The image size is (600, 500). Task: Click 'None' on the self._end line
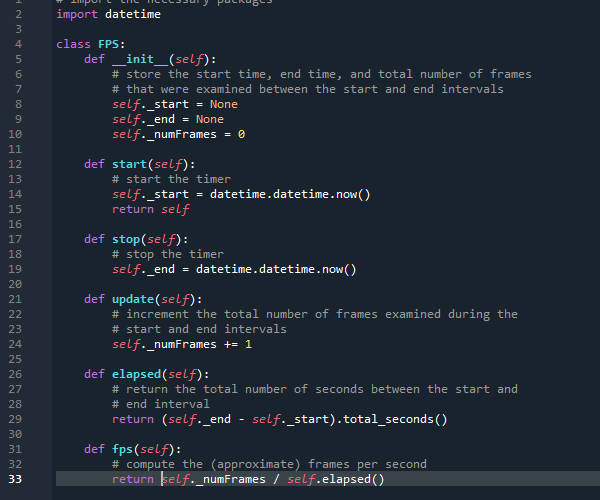coord(210,119)
